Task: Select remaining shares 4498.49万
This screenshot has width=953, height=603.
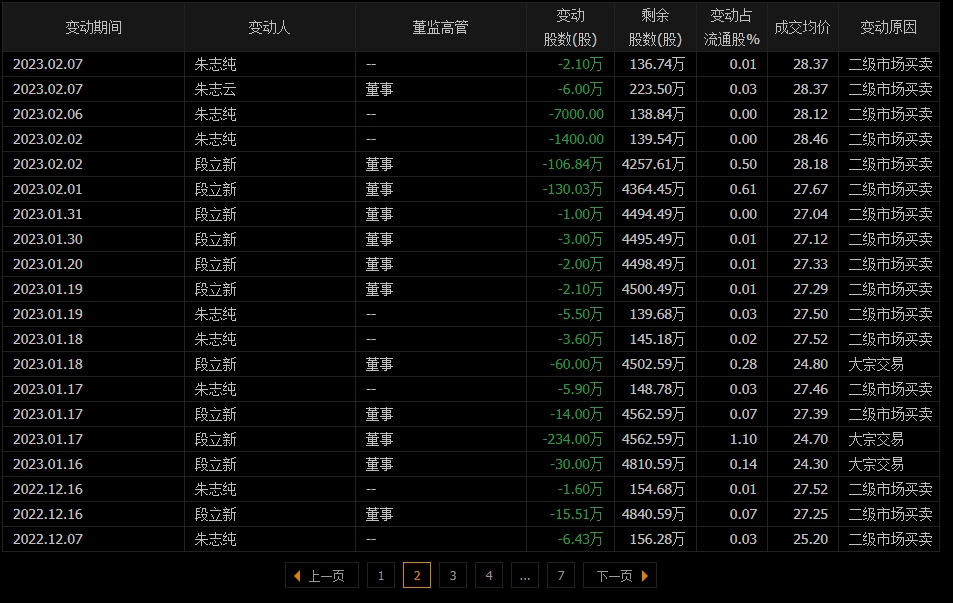Action: pos(653,264)
